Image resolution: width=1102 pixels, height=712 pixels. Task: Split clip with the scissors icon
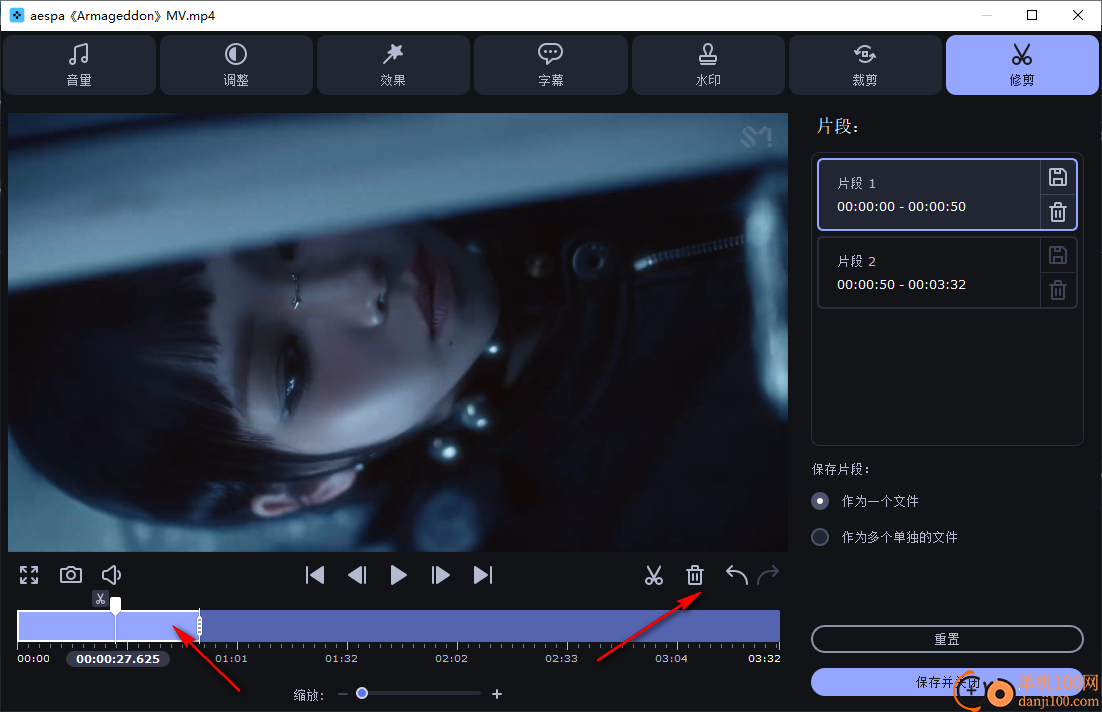click(x=654, y=575)
